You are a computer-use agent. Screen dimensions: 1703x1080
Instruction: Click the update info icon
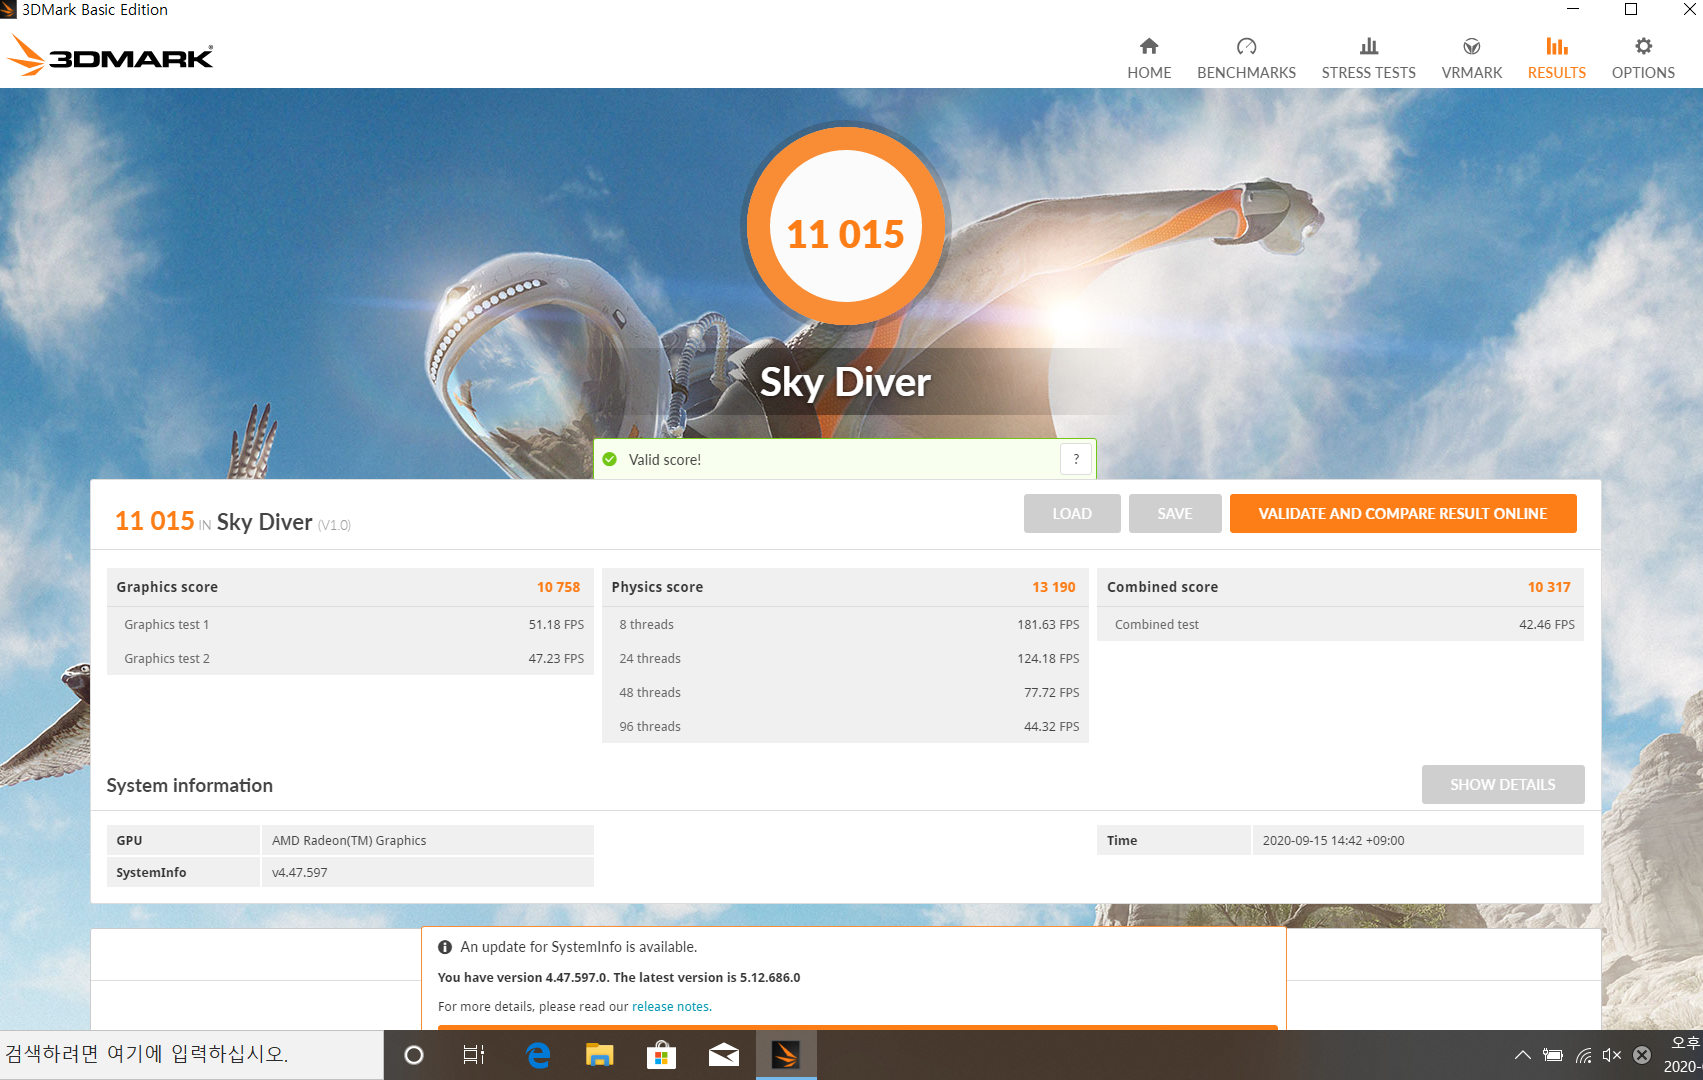tap(445, 947)
